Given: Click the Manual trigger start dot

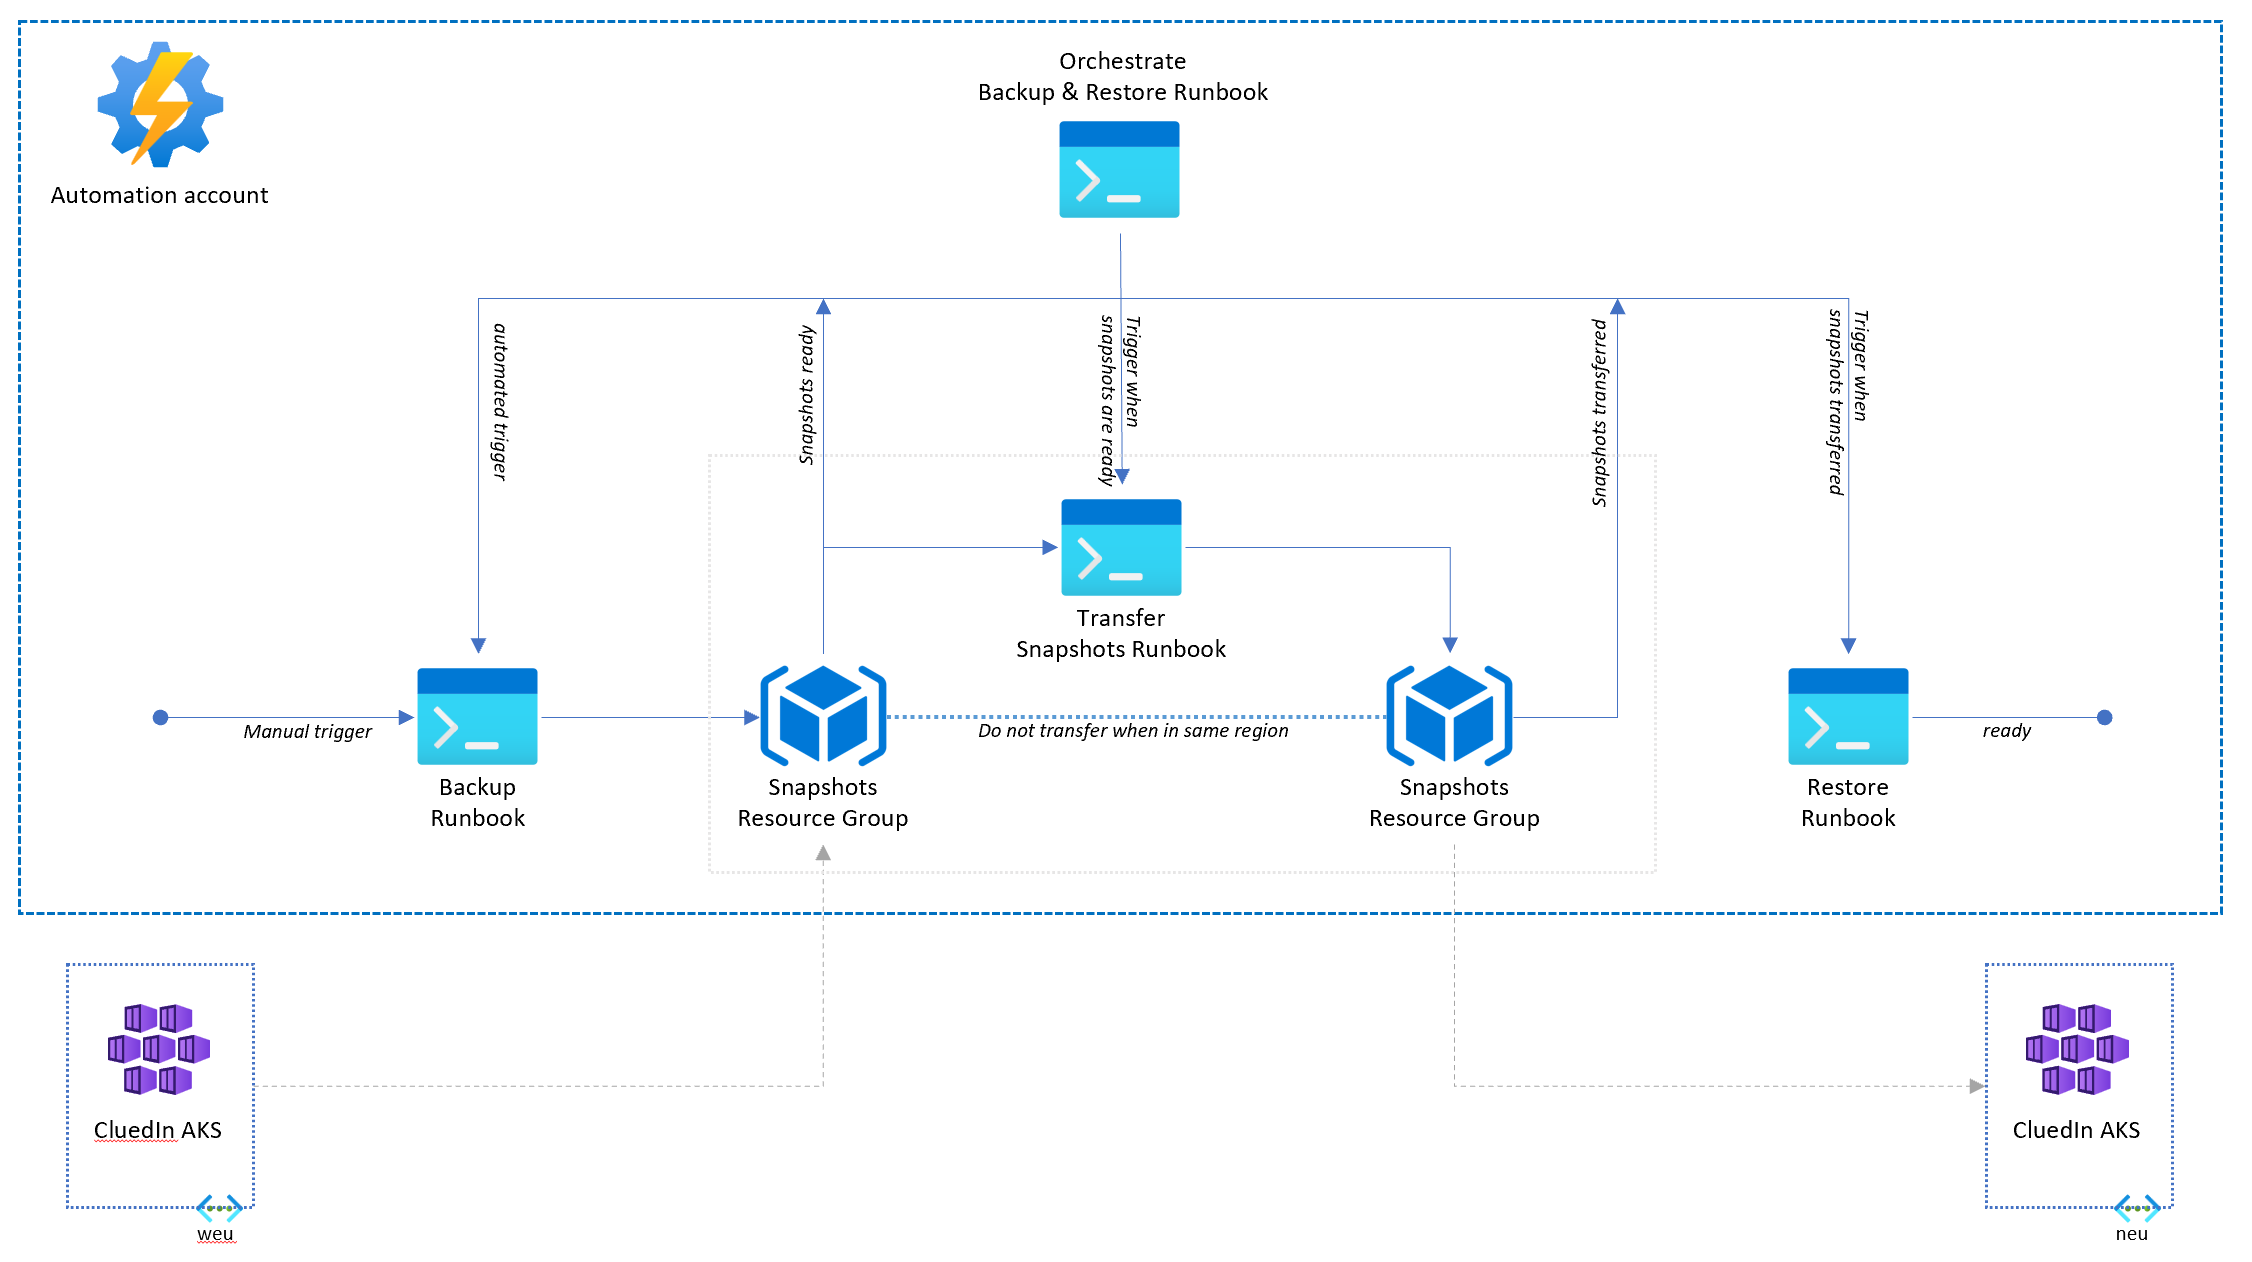Looking at the screenshot, I should [160, 717].
